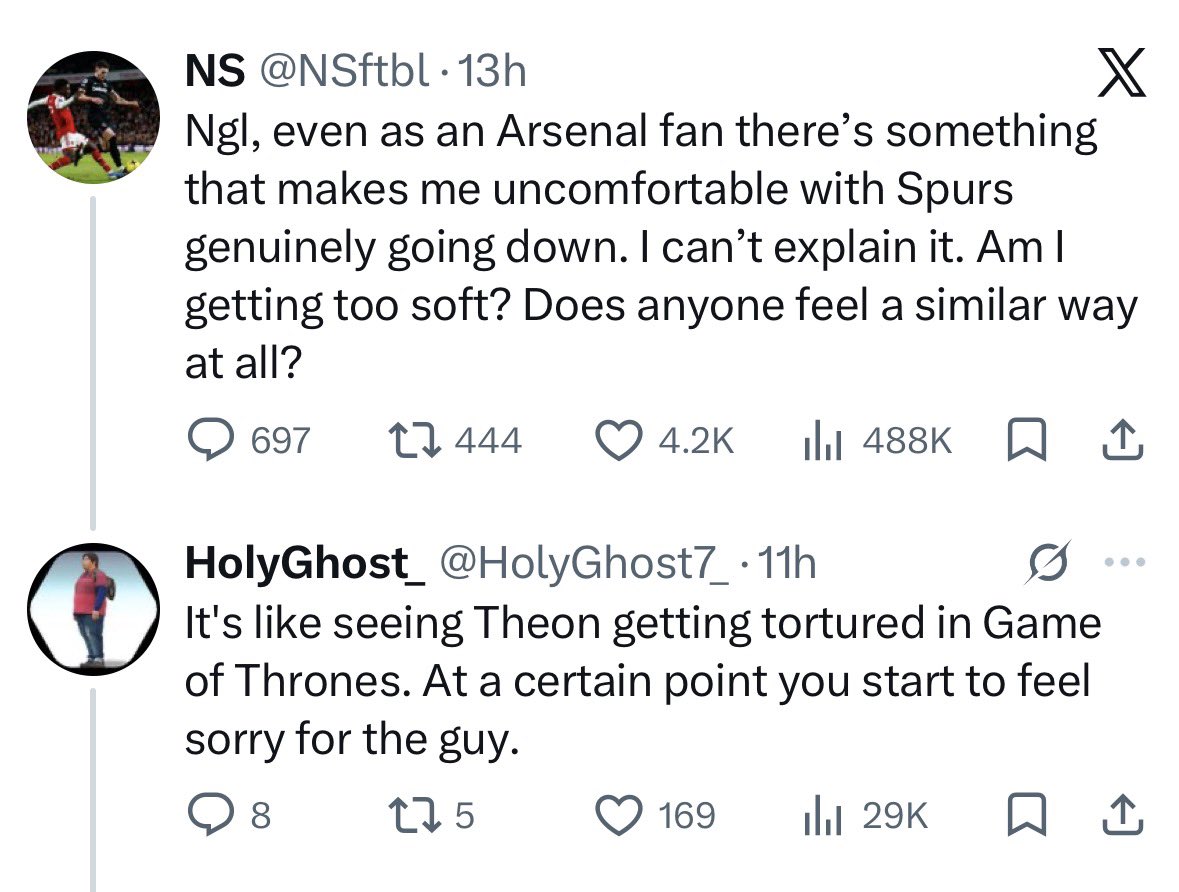
Task: Share the HolyGhost_ reply
Action: point(1124,816)
